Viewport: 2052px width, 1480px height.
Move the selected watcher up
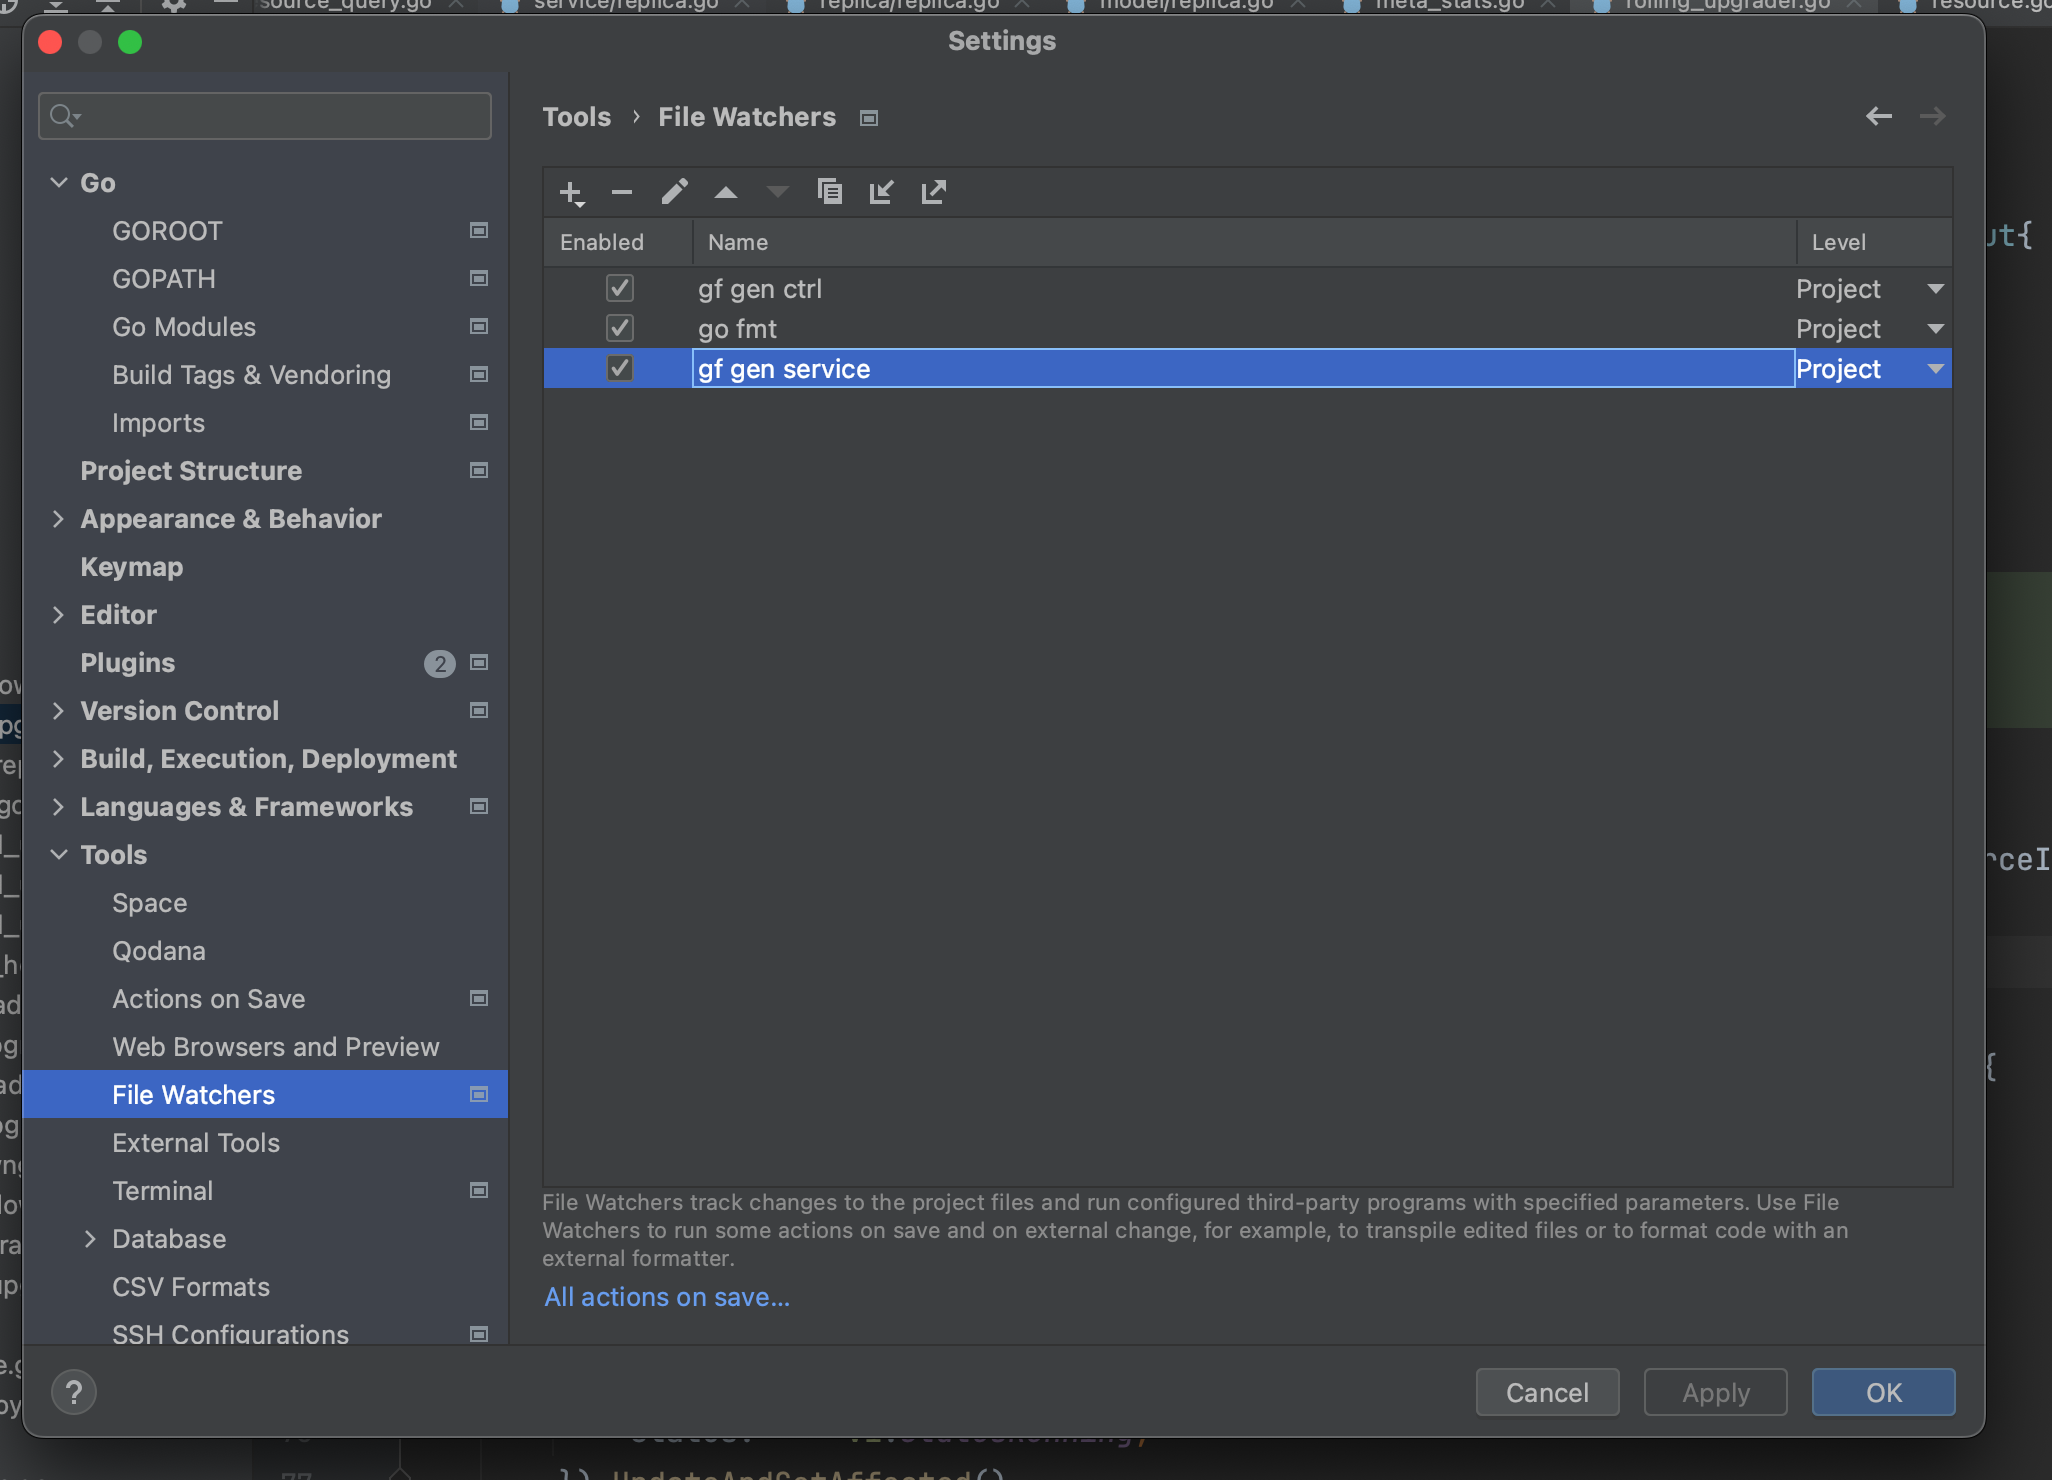pyautogui.click(x=725, y=192)
